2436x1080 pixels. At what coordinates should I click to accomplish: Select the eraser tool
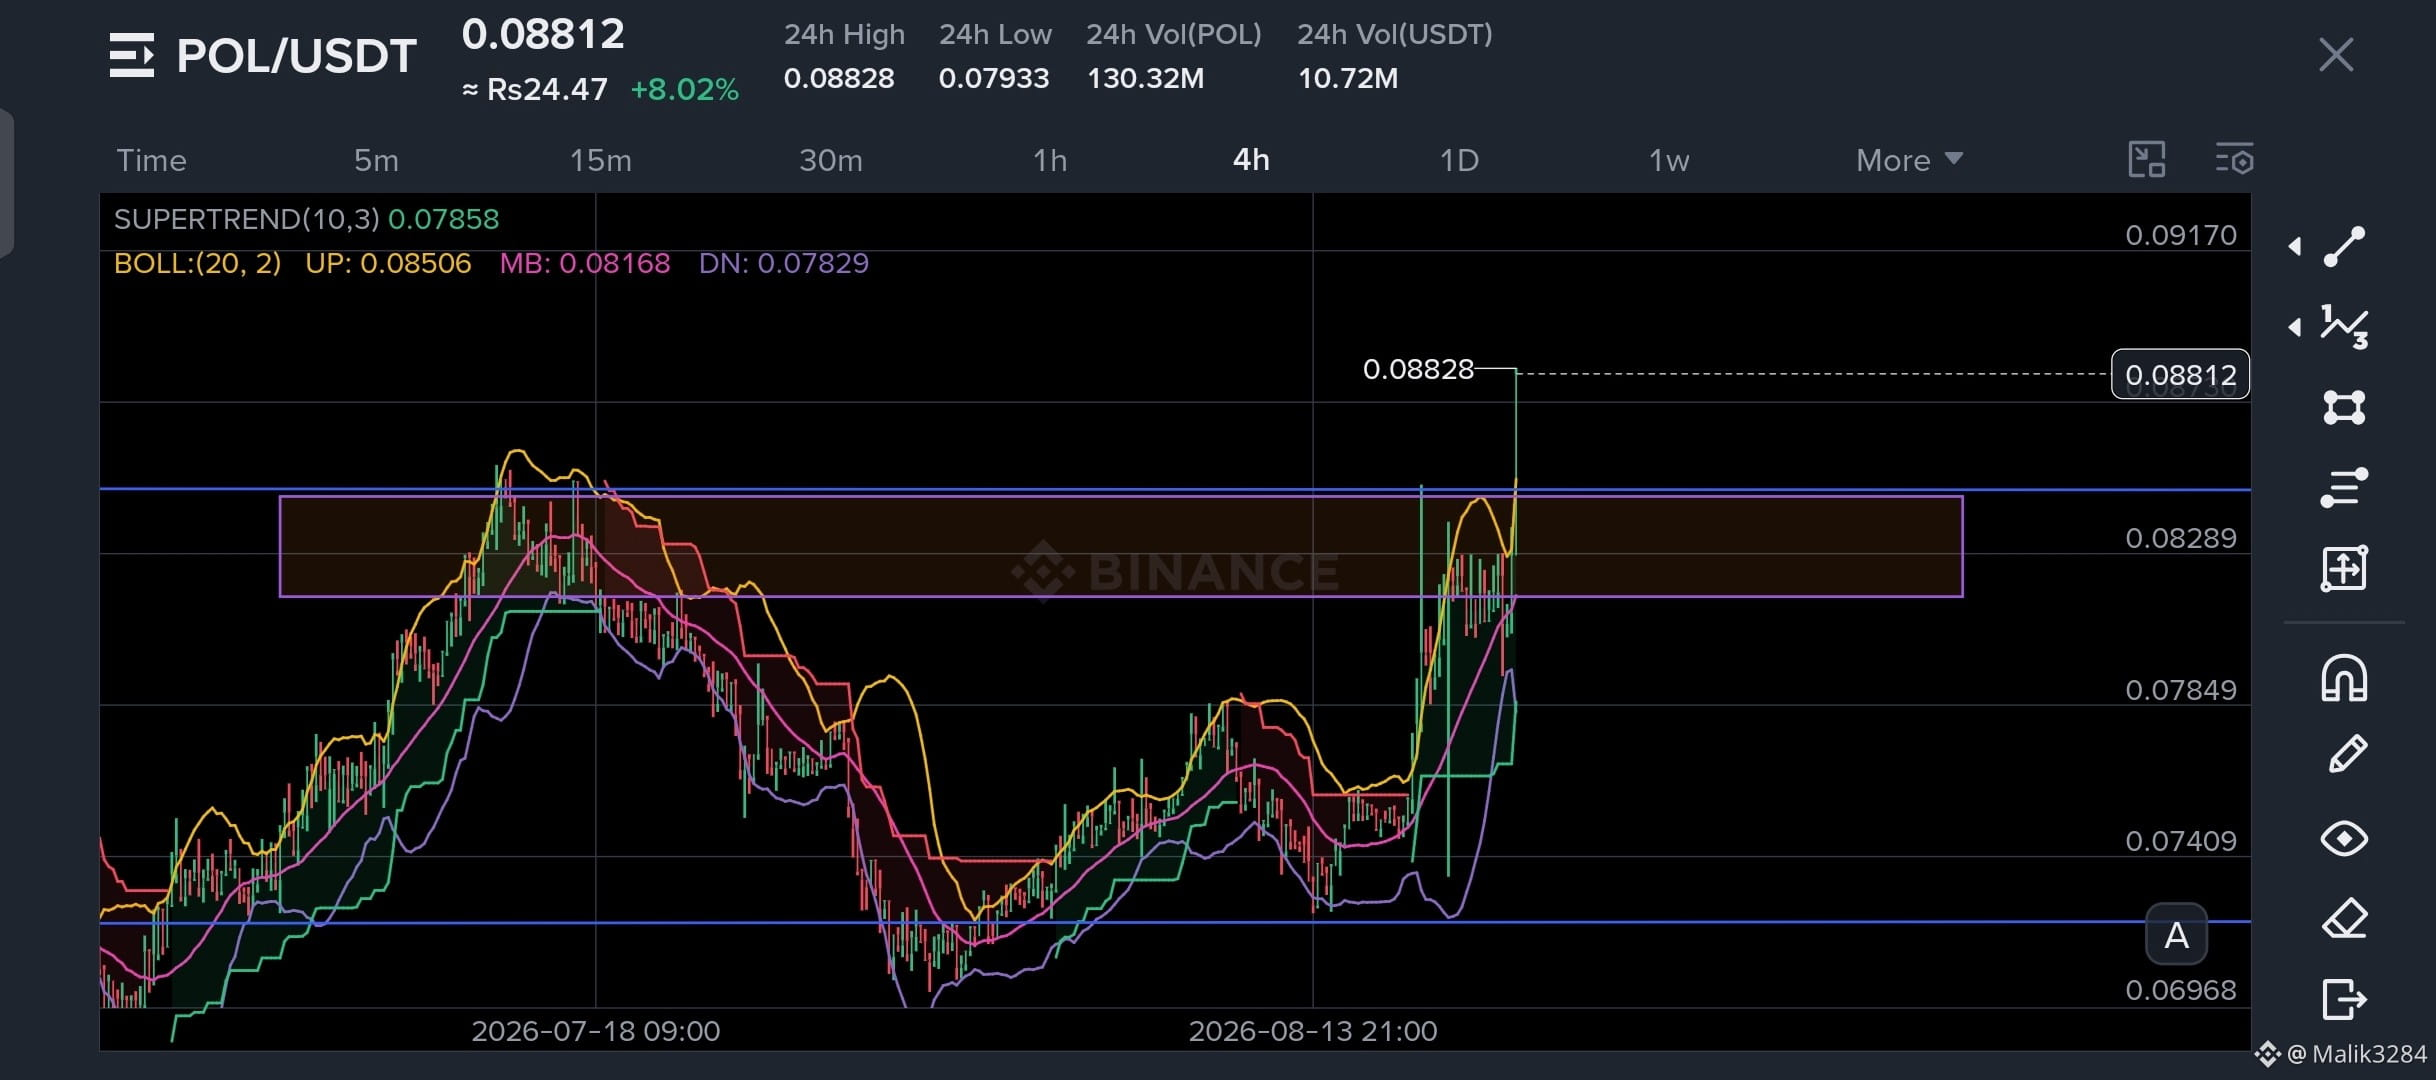point(2344,919)
